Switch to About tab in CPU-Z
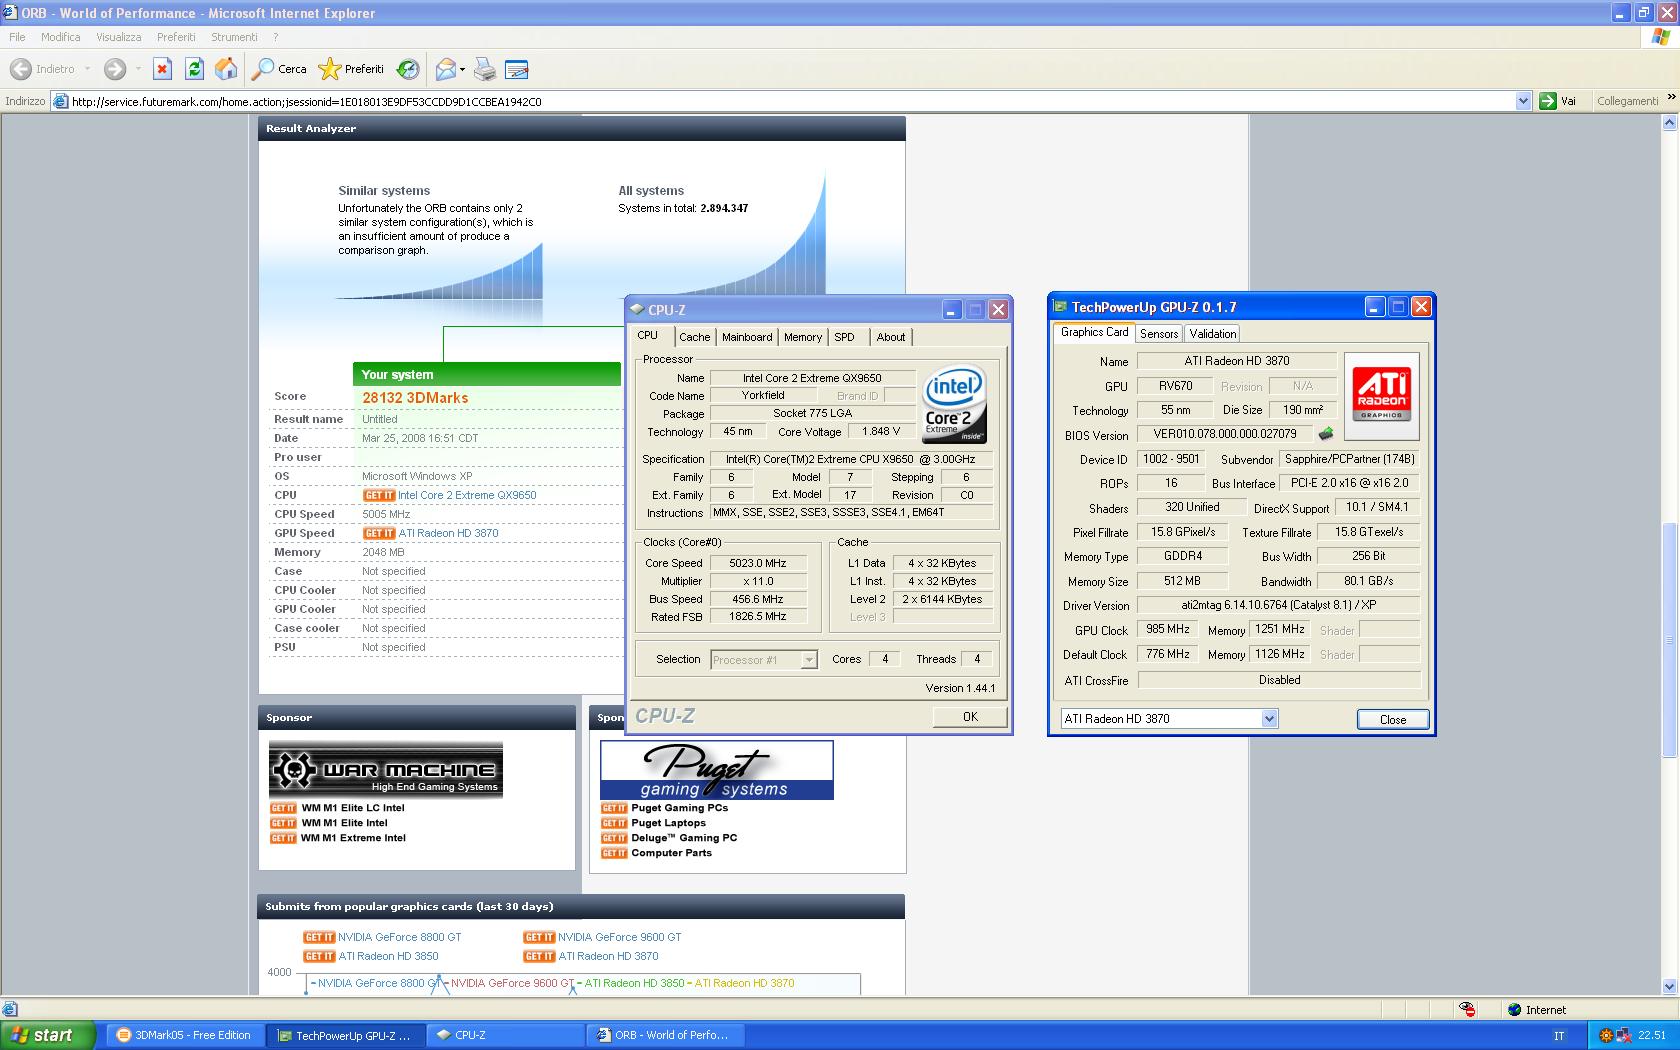 pos(891,337)
